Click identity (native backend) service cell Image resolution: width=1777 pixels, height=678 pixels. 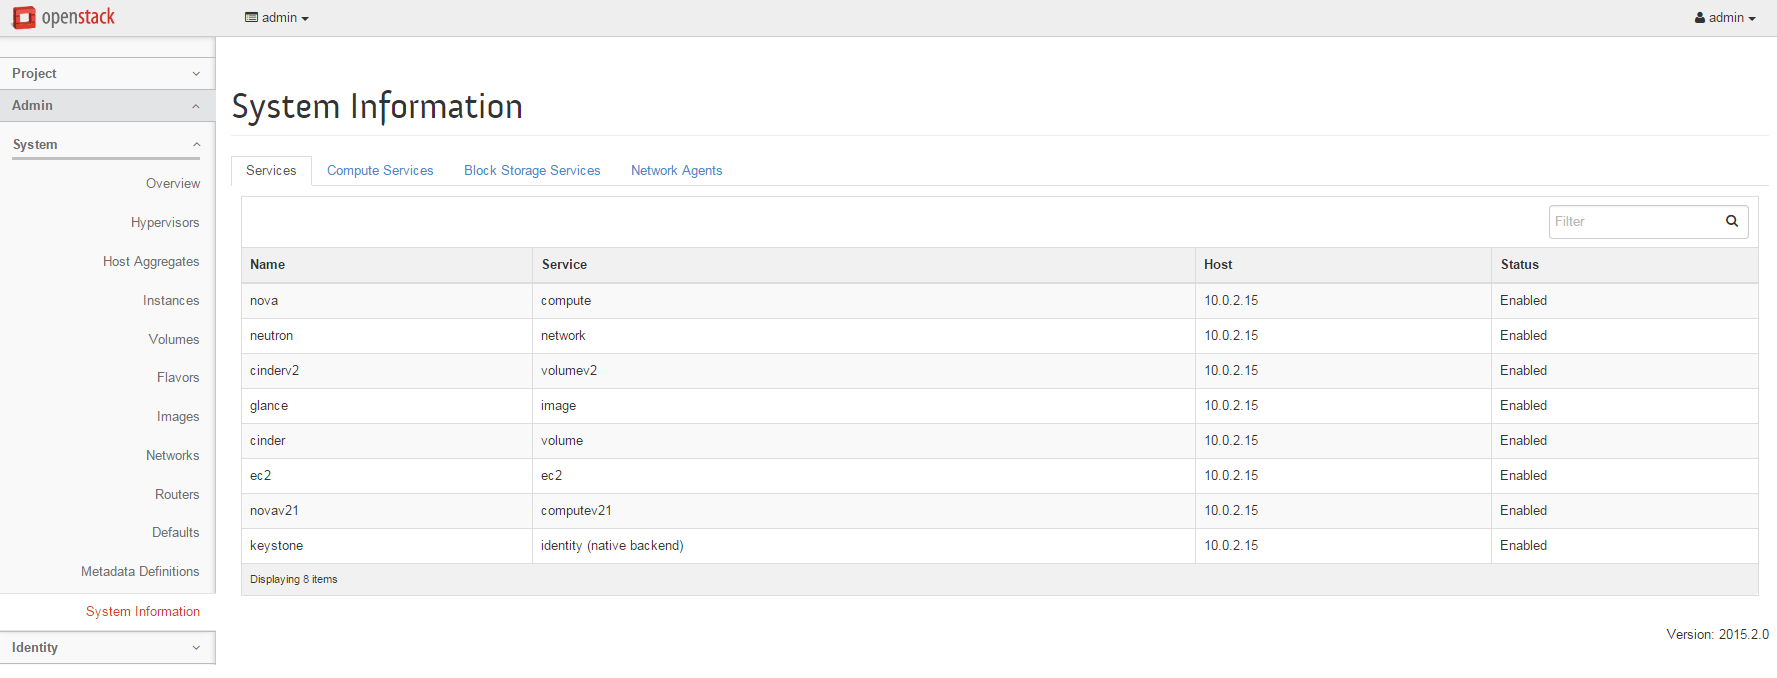pyautogui.click(x=864, y=545)
